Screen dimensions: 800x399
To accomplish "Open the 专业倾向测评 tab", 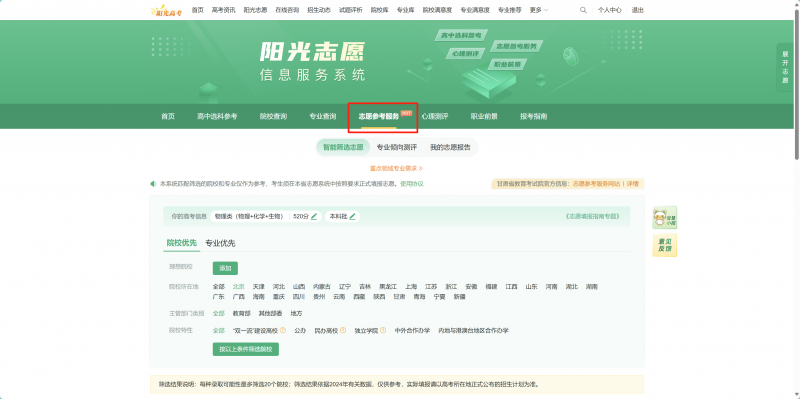I will [x=396, y=147].
